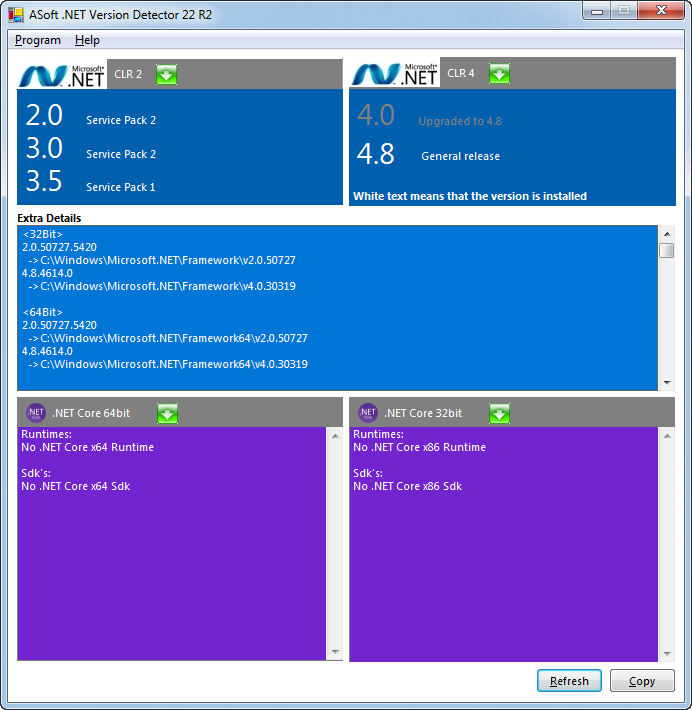Click the Framework64\v4.0.30319 path line
This screenshot has height=710, width=692.
tap(168, 364)
